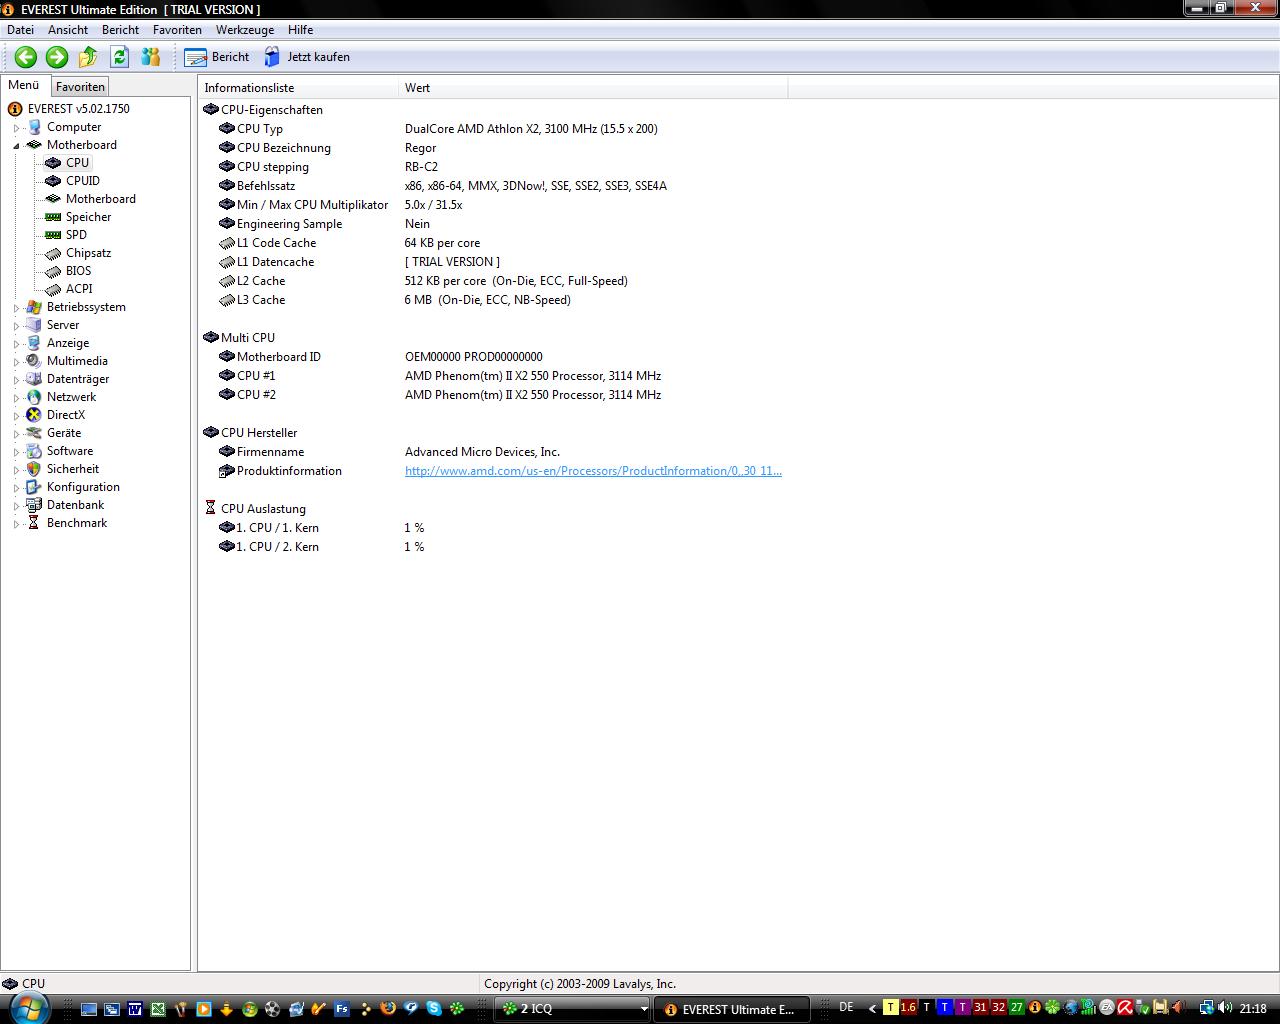
Task: Expand the Multimedia tree node
Action: click(x=17, y=362)
